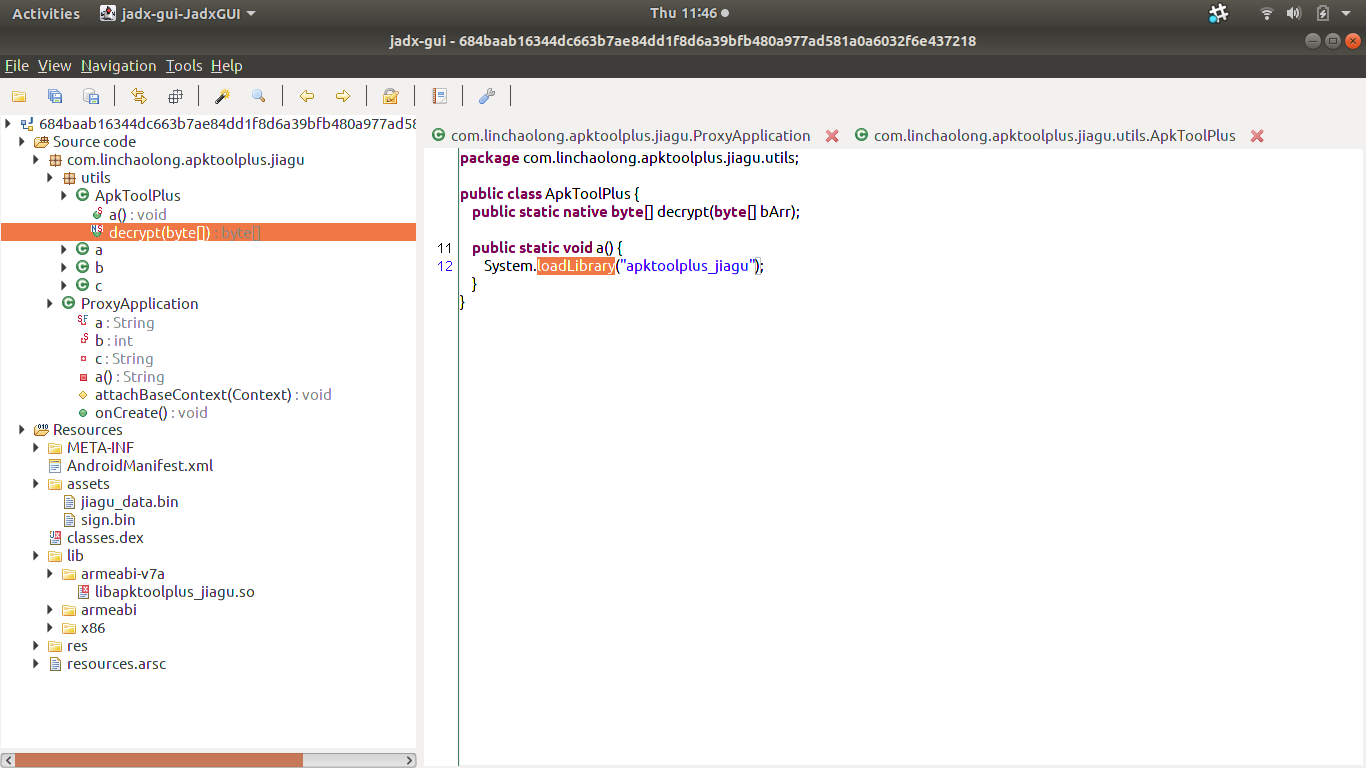Close the ApkToolPlus tab
The width and height of the screenshot is (1366, 768).
(1257, 135)
